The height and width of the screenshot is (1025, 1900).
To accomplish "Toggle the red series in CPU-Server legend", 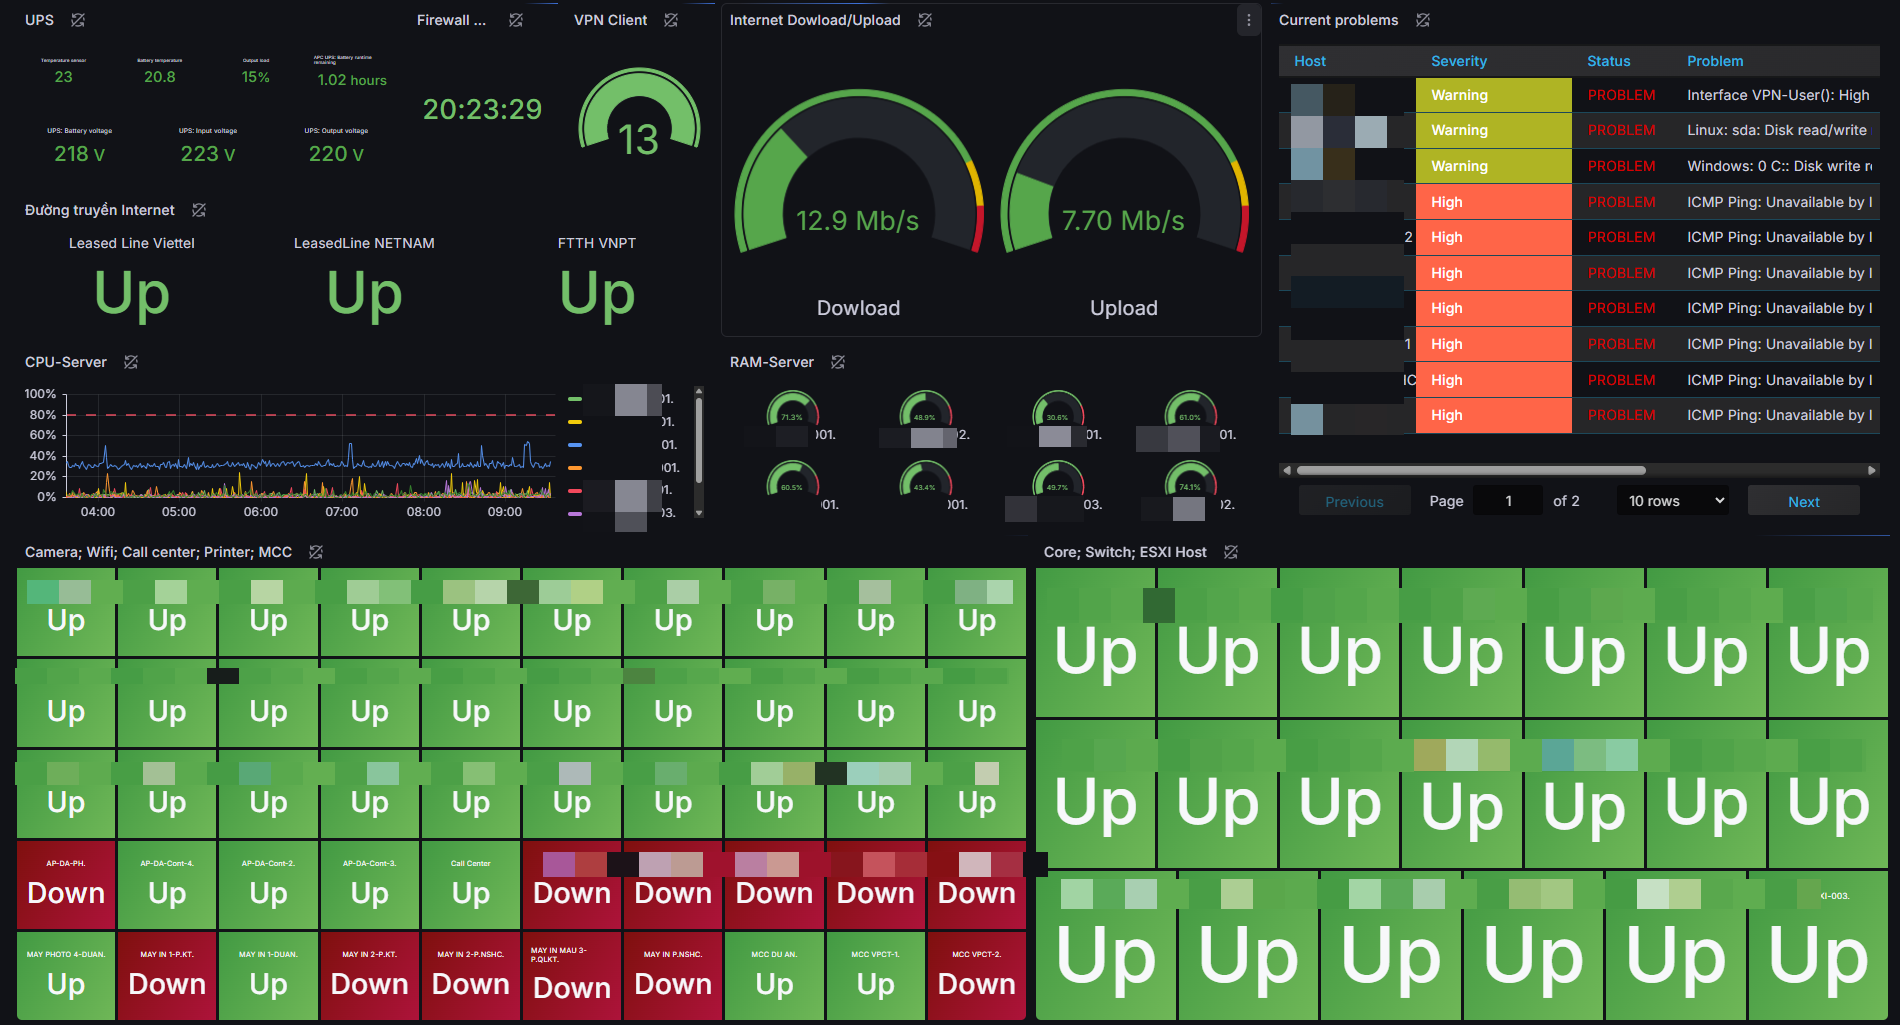I will 575,490.
